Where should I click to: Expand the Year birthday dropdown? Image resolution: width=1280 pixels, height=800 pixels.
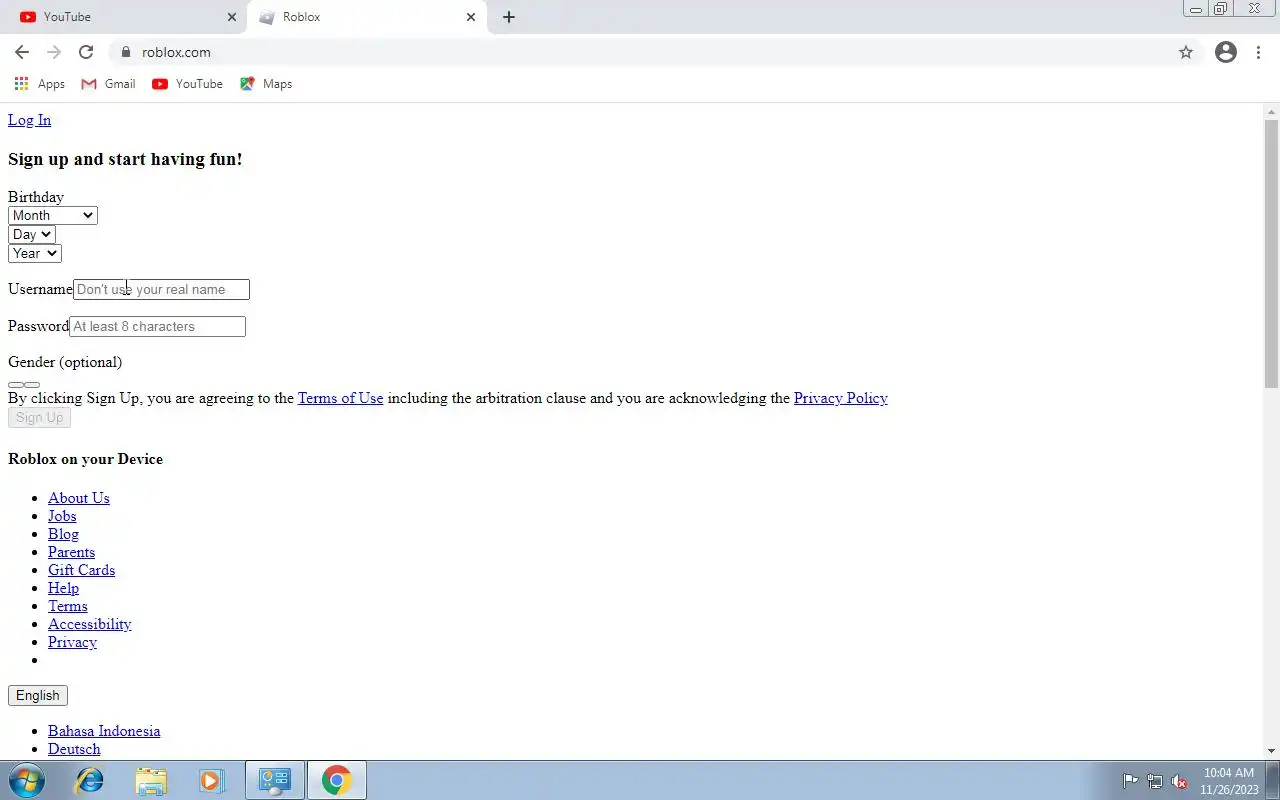(x=35, y=254)
